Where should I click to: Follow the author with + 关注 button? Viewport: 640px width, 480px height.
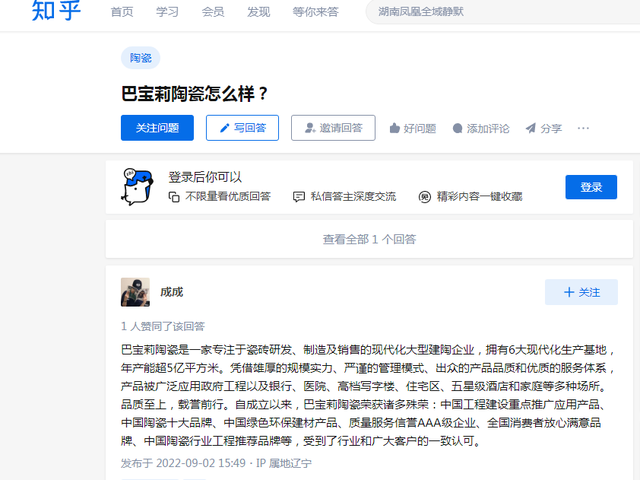(x=581, y=292)
